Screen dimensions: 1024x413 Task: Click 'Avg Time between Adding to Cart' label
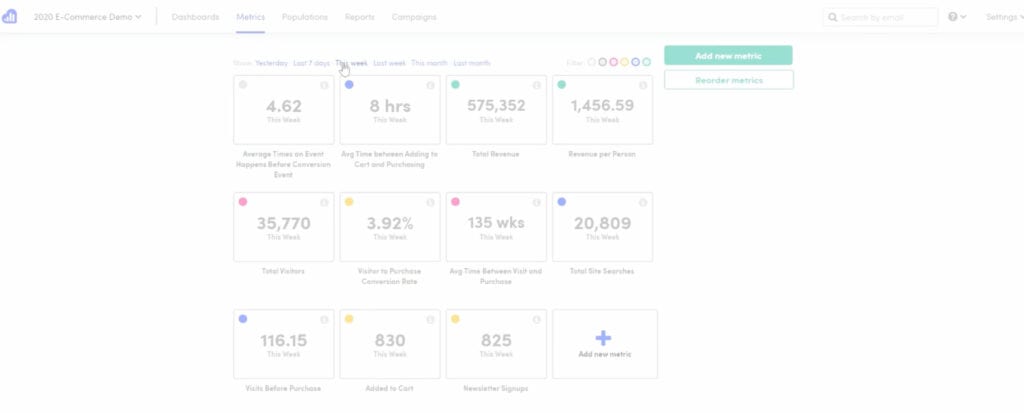pyautogui.click(x=390, y=159)
